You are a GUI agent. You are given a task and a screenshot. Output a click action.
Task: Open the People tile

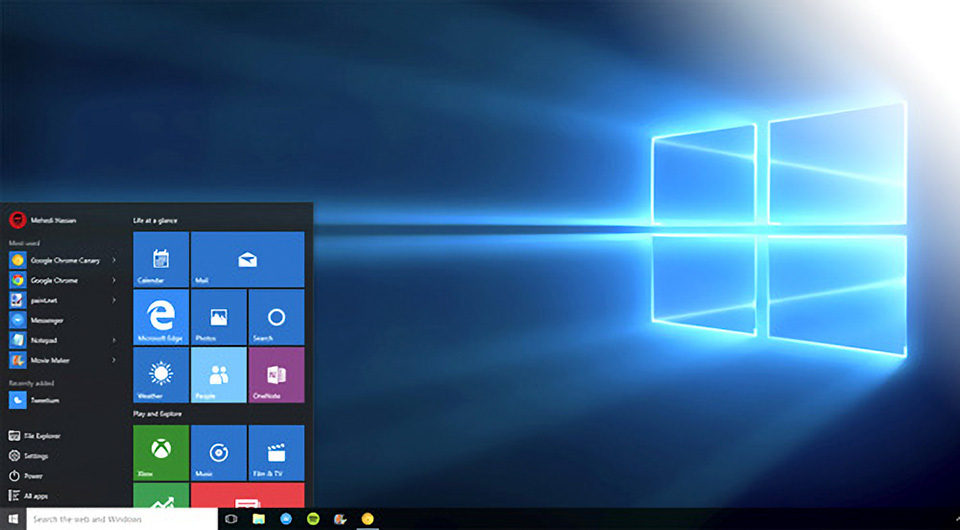click(x=218, y=374)
